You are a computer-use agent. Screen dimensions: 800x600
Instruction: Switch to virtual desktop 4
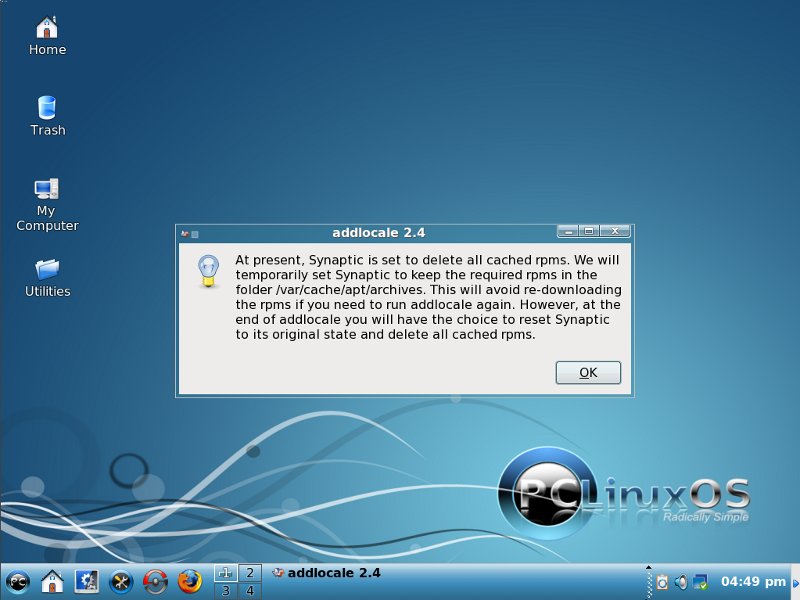(249, 591)
